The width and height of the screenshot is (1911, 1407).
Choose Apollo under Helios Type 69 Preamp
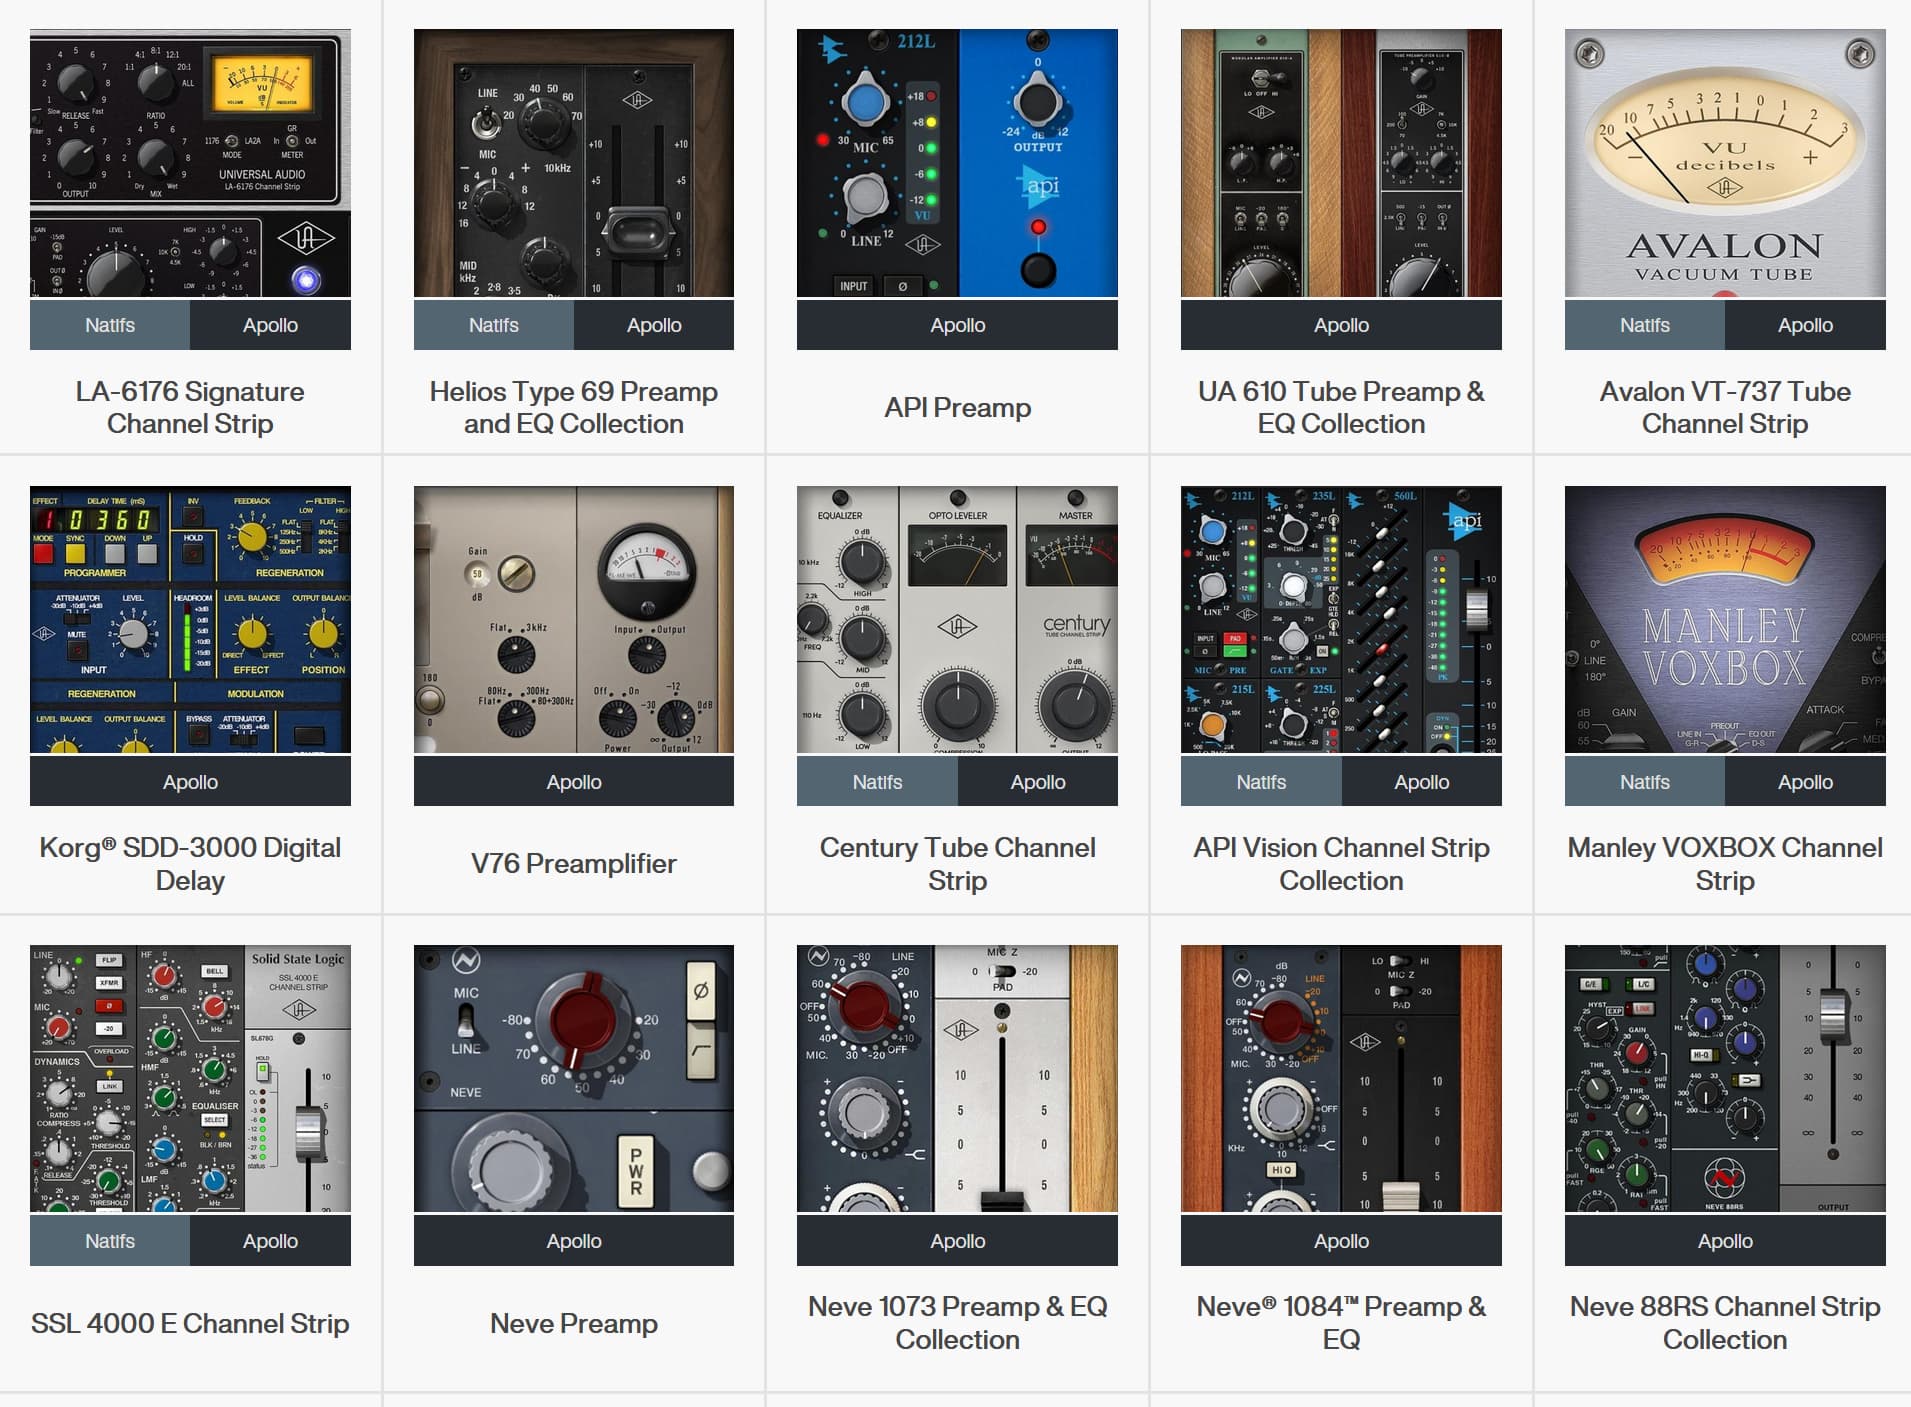[654, 325]
